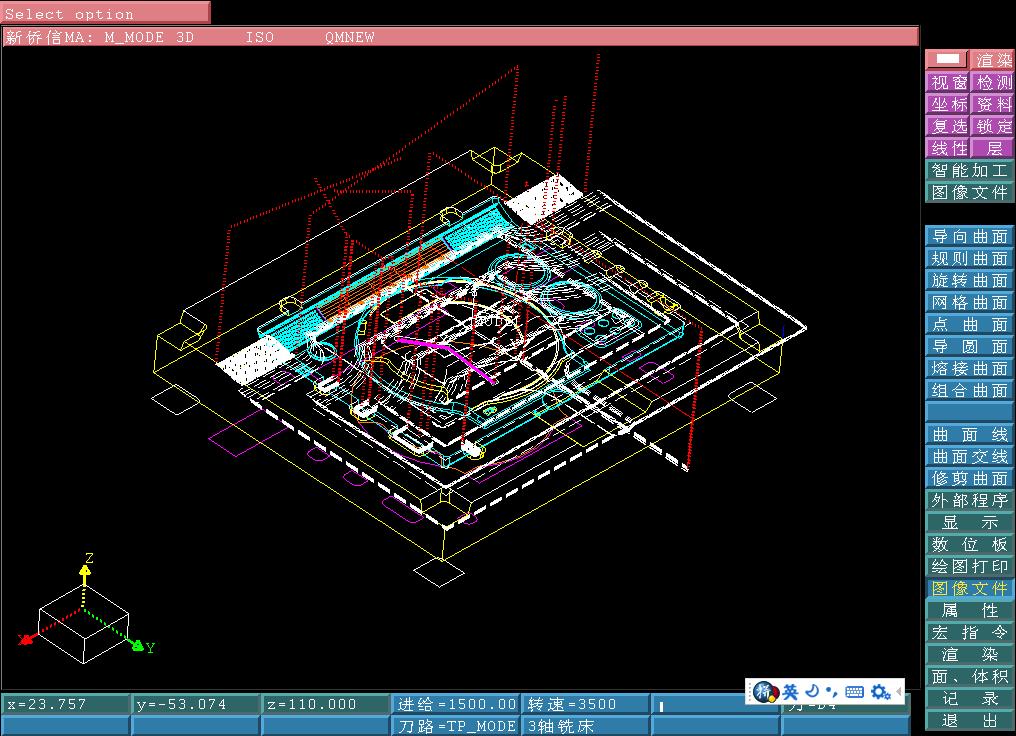Toggle the half-moon width mode icon

pos(813,691)
